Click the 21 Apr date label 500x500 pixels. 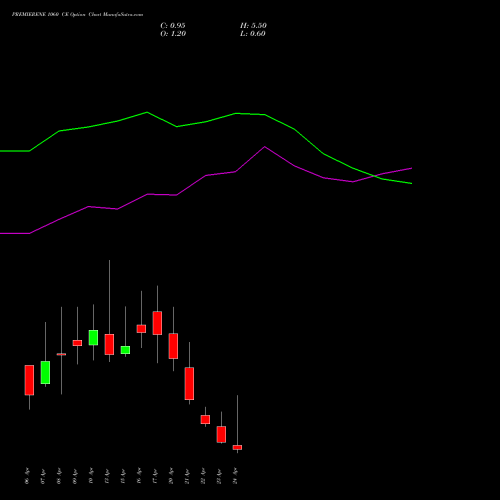(187, 476)
